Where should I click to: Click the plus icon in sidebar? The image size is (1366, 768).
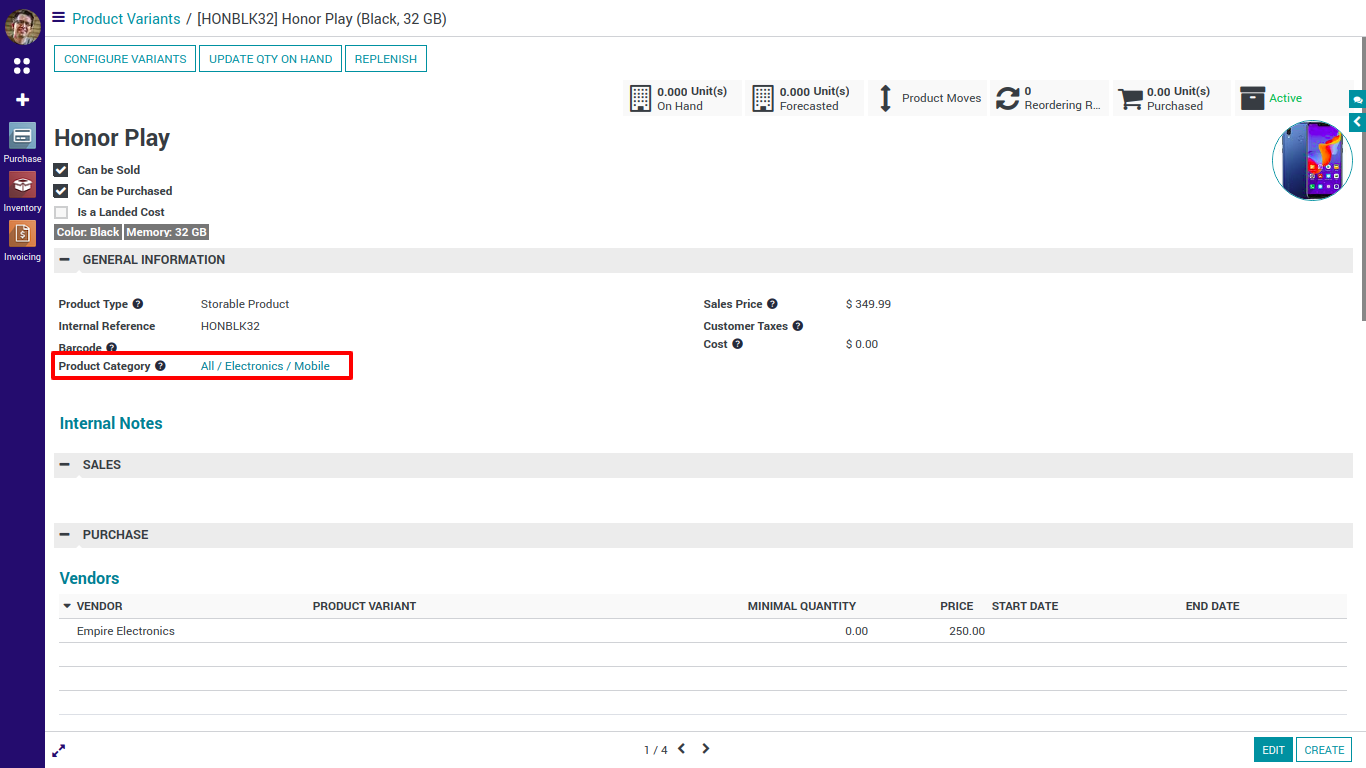[22, 100]
